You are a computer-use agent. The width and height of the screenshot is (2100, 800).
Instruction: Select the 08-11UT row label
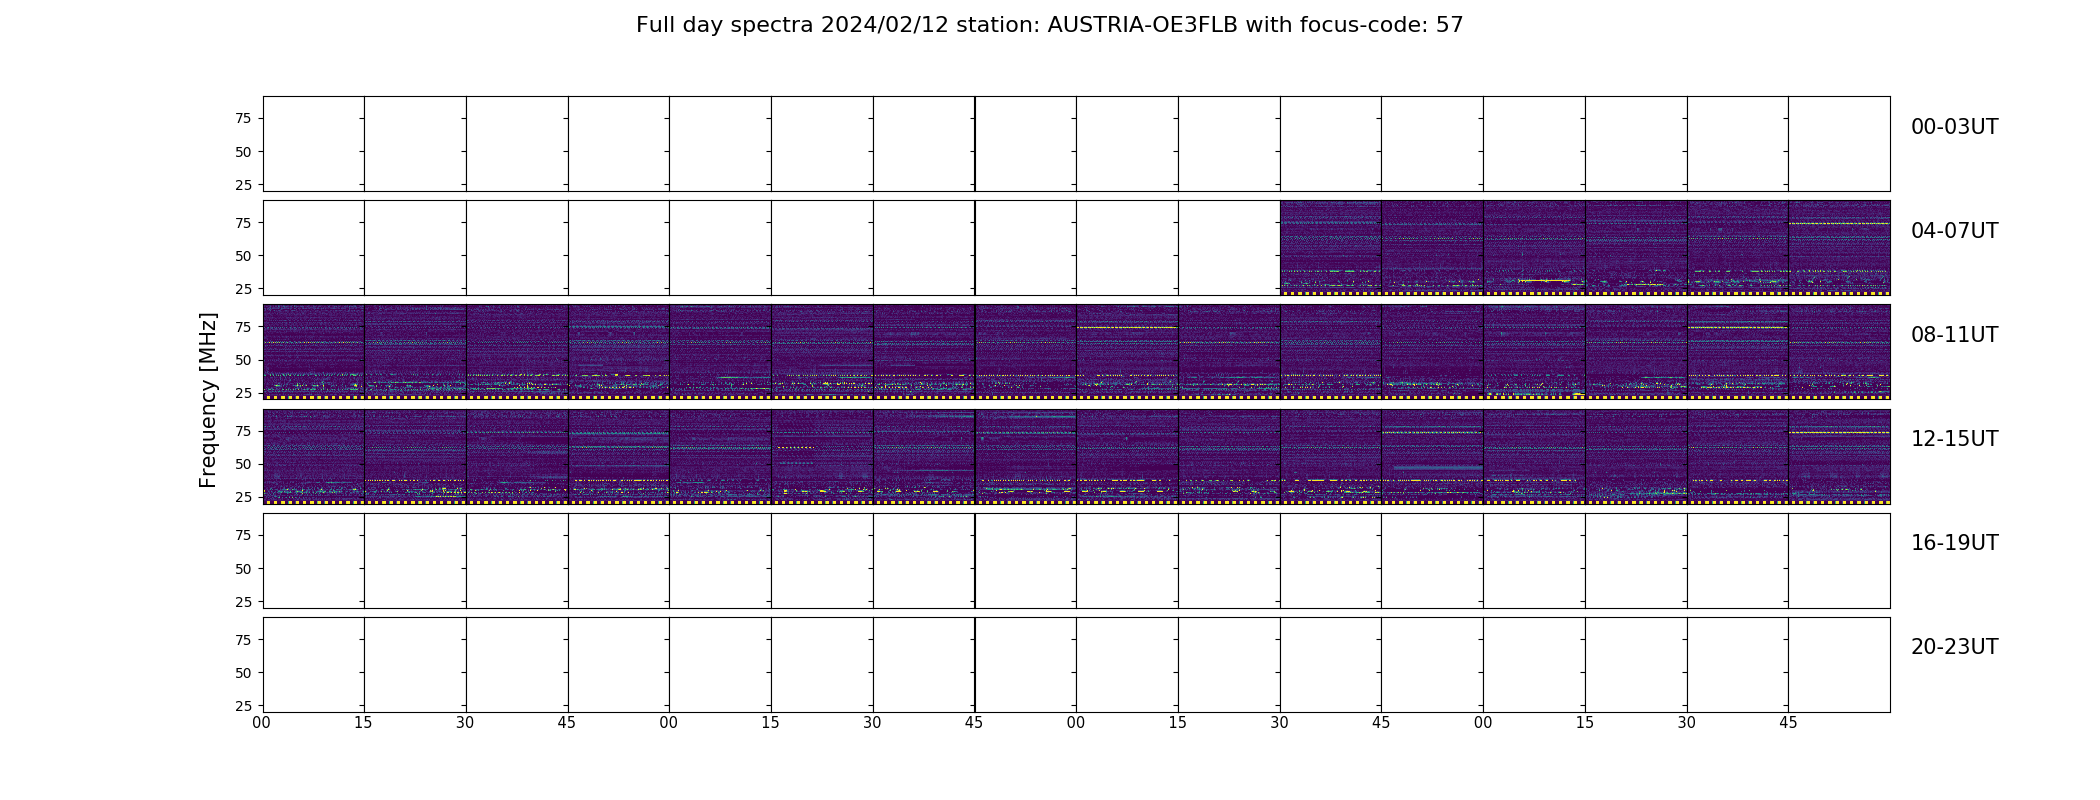click(x=1954, y=335)
